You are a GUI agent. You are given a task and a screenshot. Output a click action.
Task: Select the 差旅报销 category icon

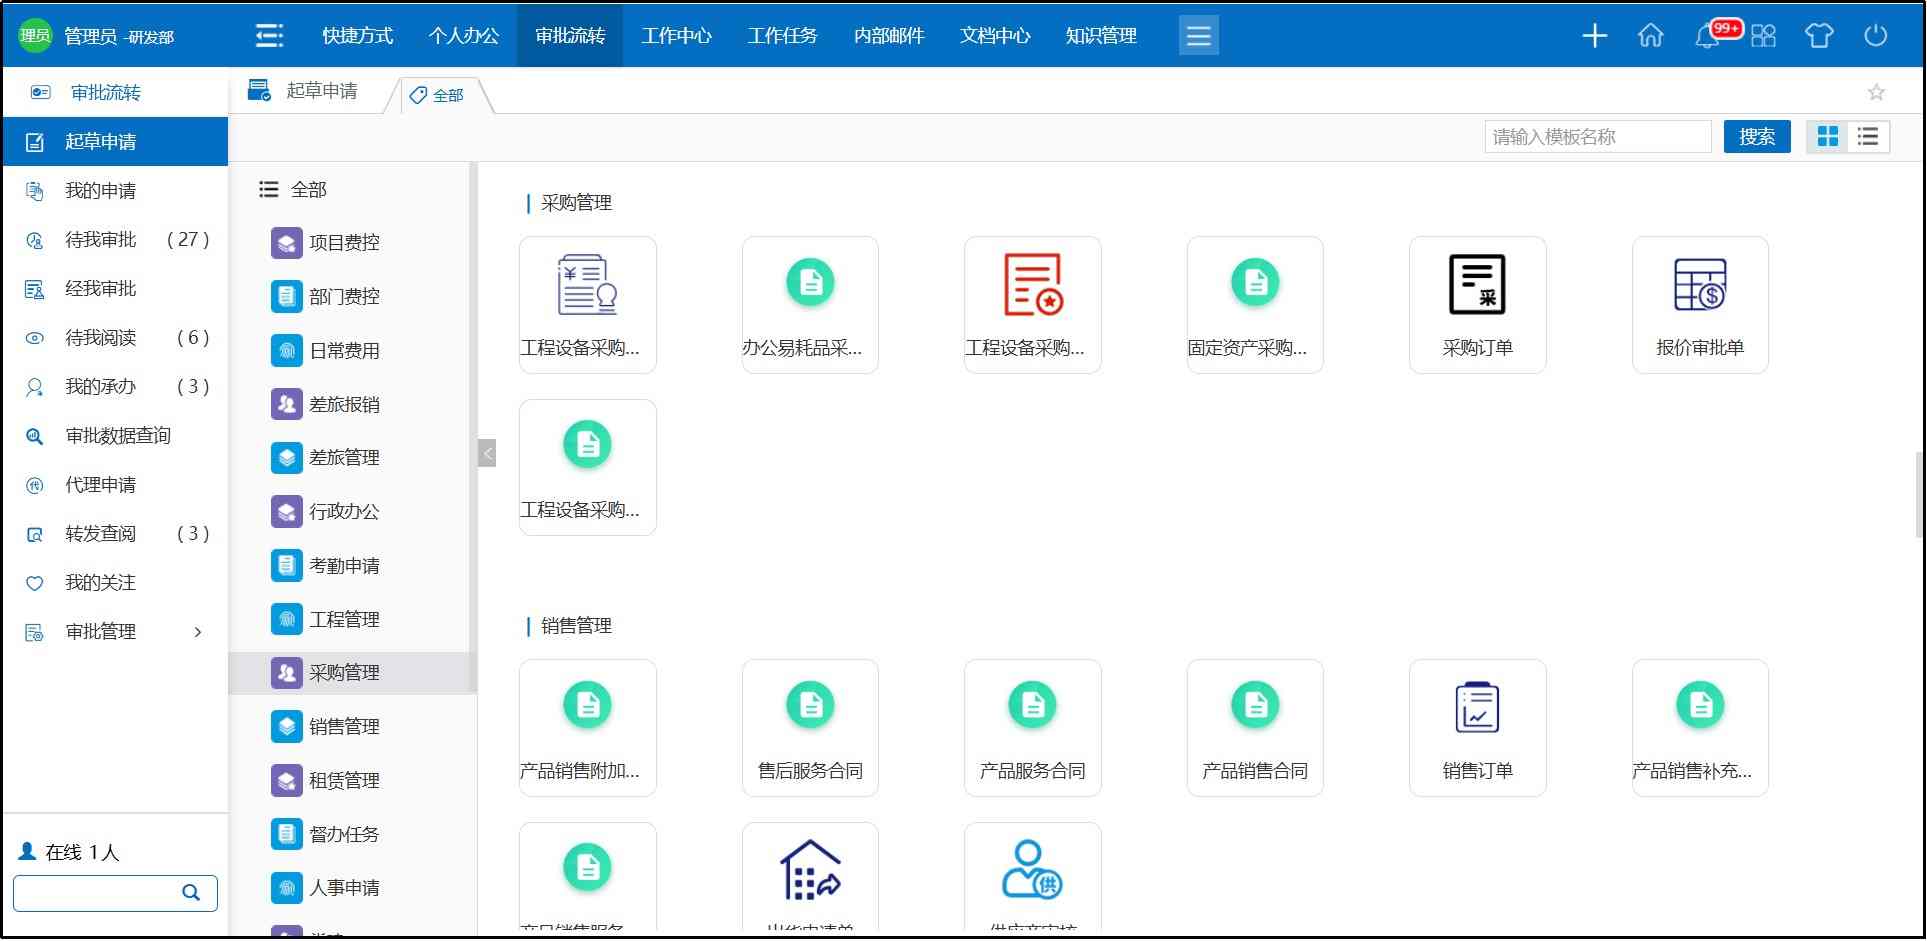point(286,403)
